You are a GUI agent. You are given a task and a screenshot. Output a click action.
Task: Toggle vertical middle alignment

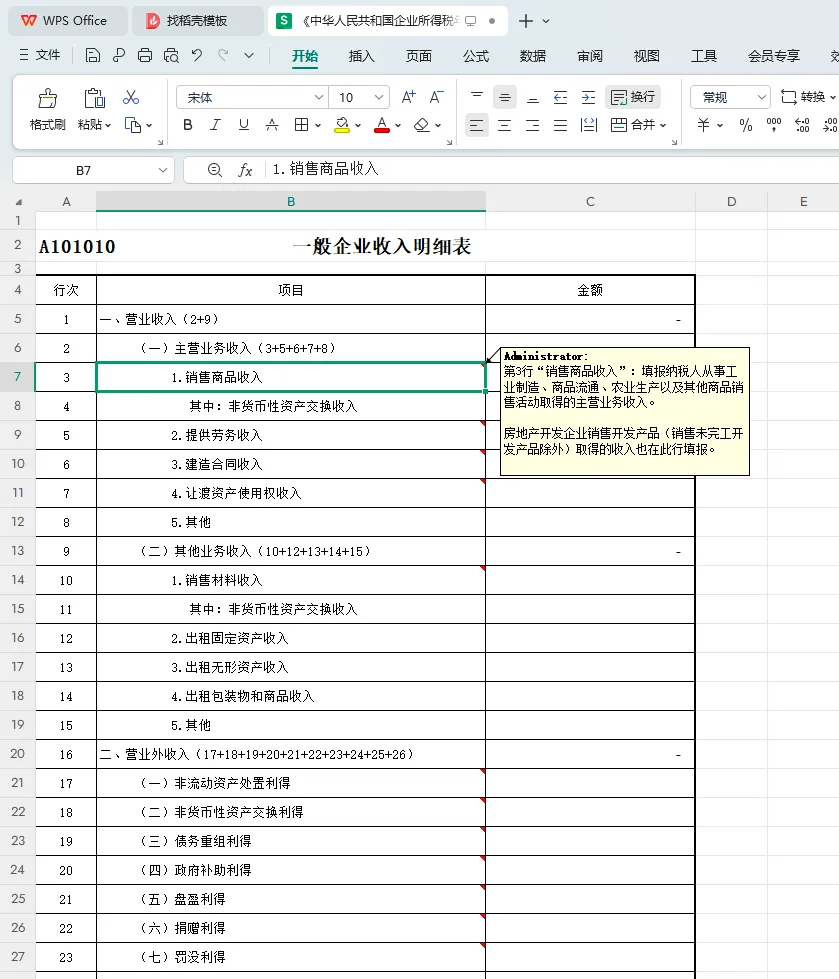pos(504,97)
